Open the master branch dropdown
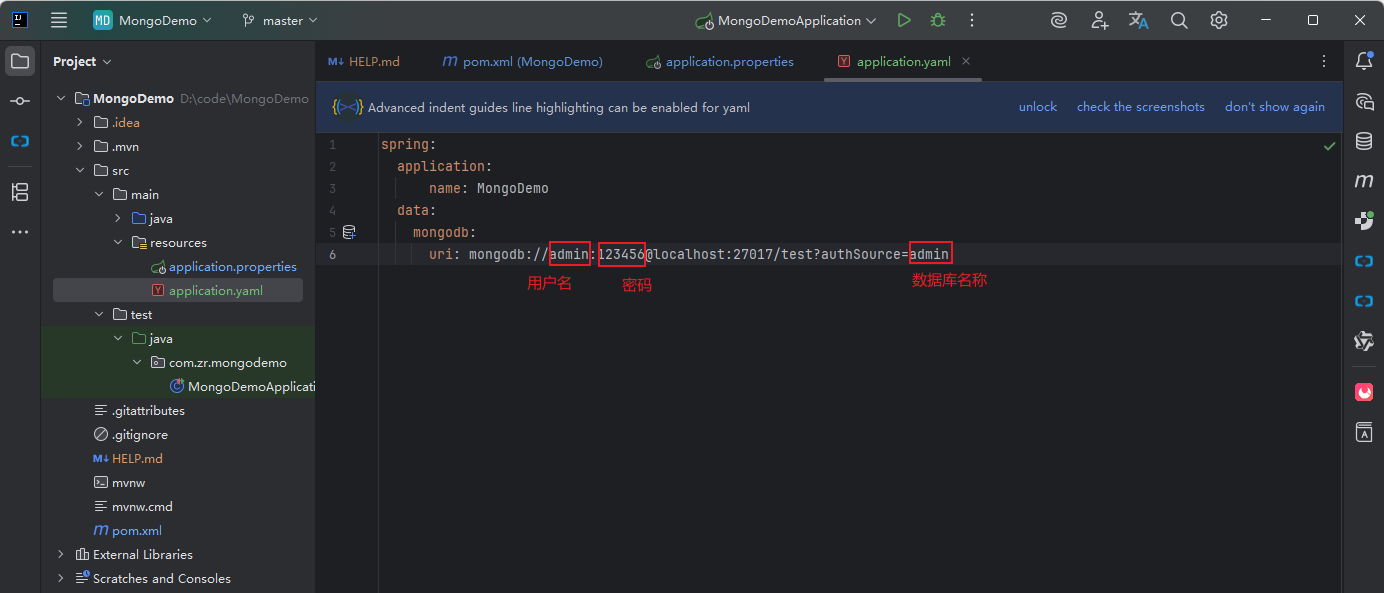Image resolution: width=1384 pixels, height=593 pixels. tap(280, 20)
